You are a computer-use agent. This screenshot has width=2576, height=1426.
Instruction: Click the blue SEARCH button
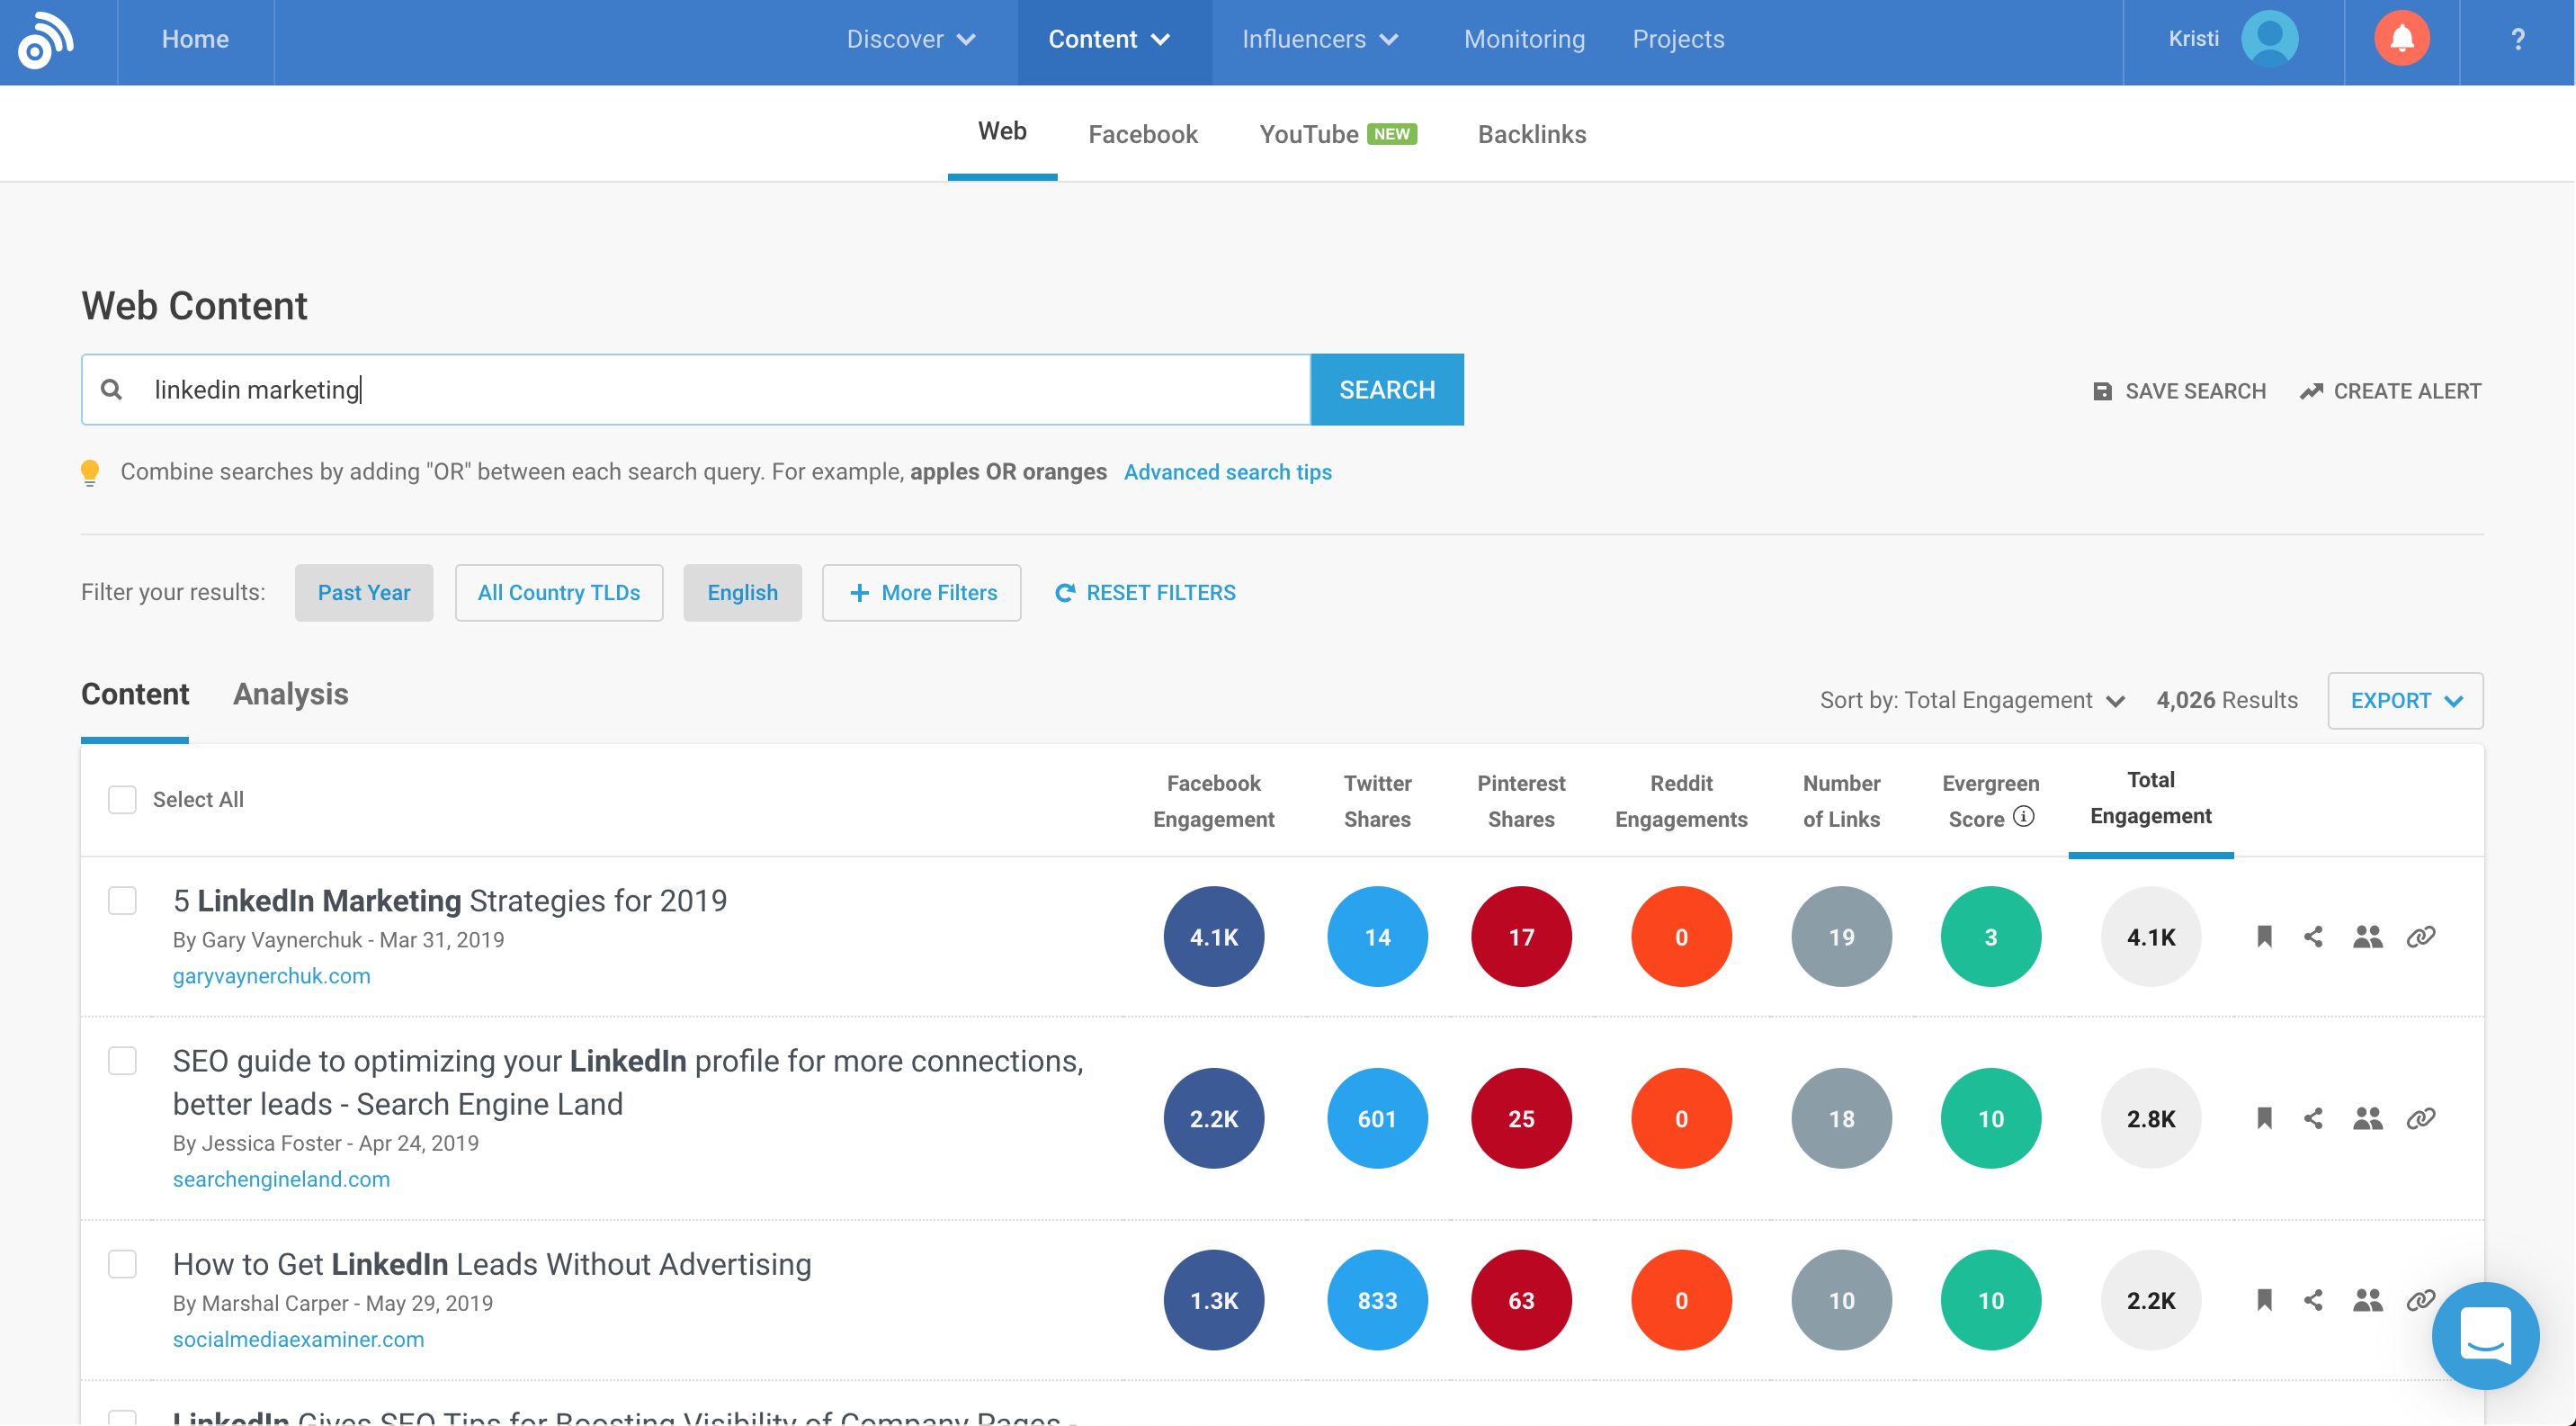pos(1387,389)
